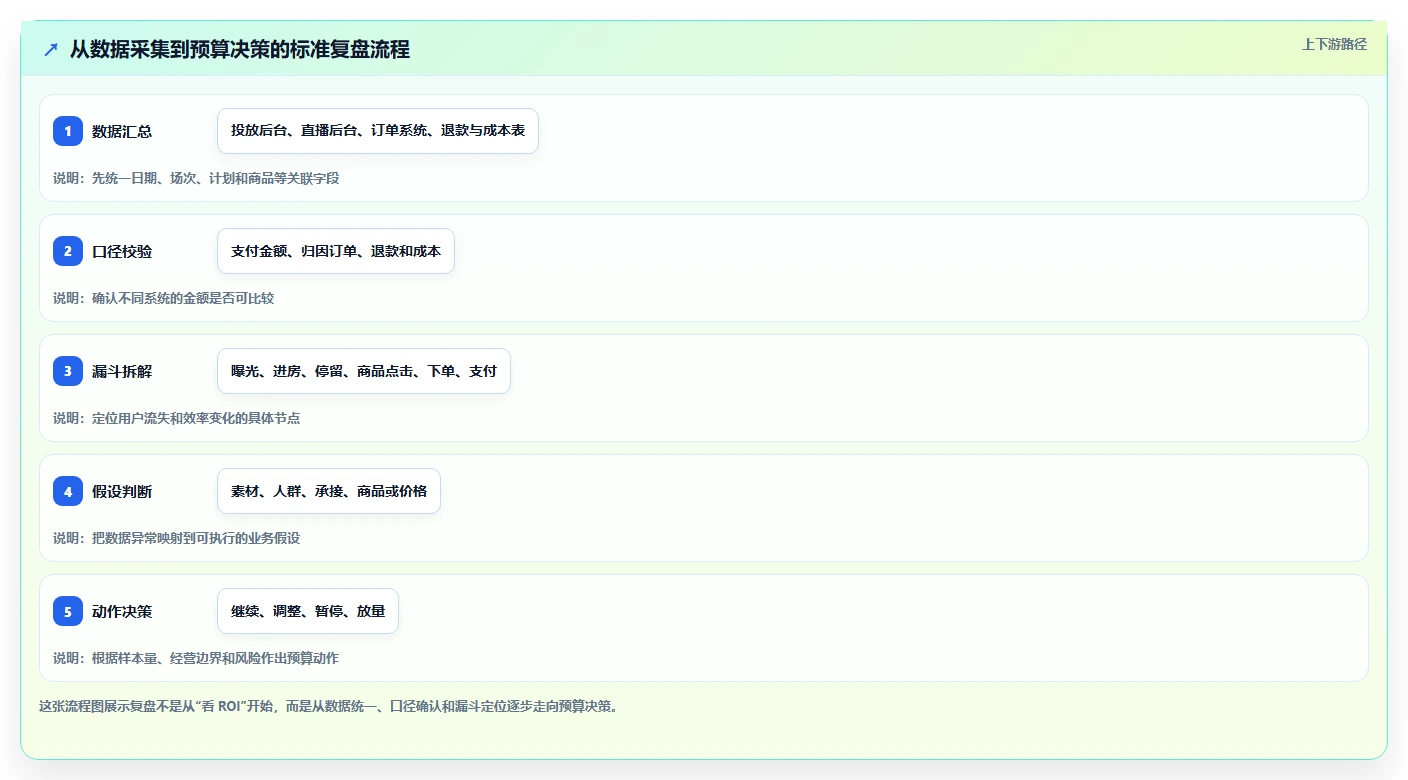The image size is (1408, 780).
Task: Click the 上下游路径 label in the header
Action: click(1334, 44)
